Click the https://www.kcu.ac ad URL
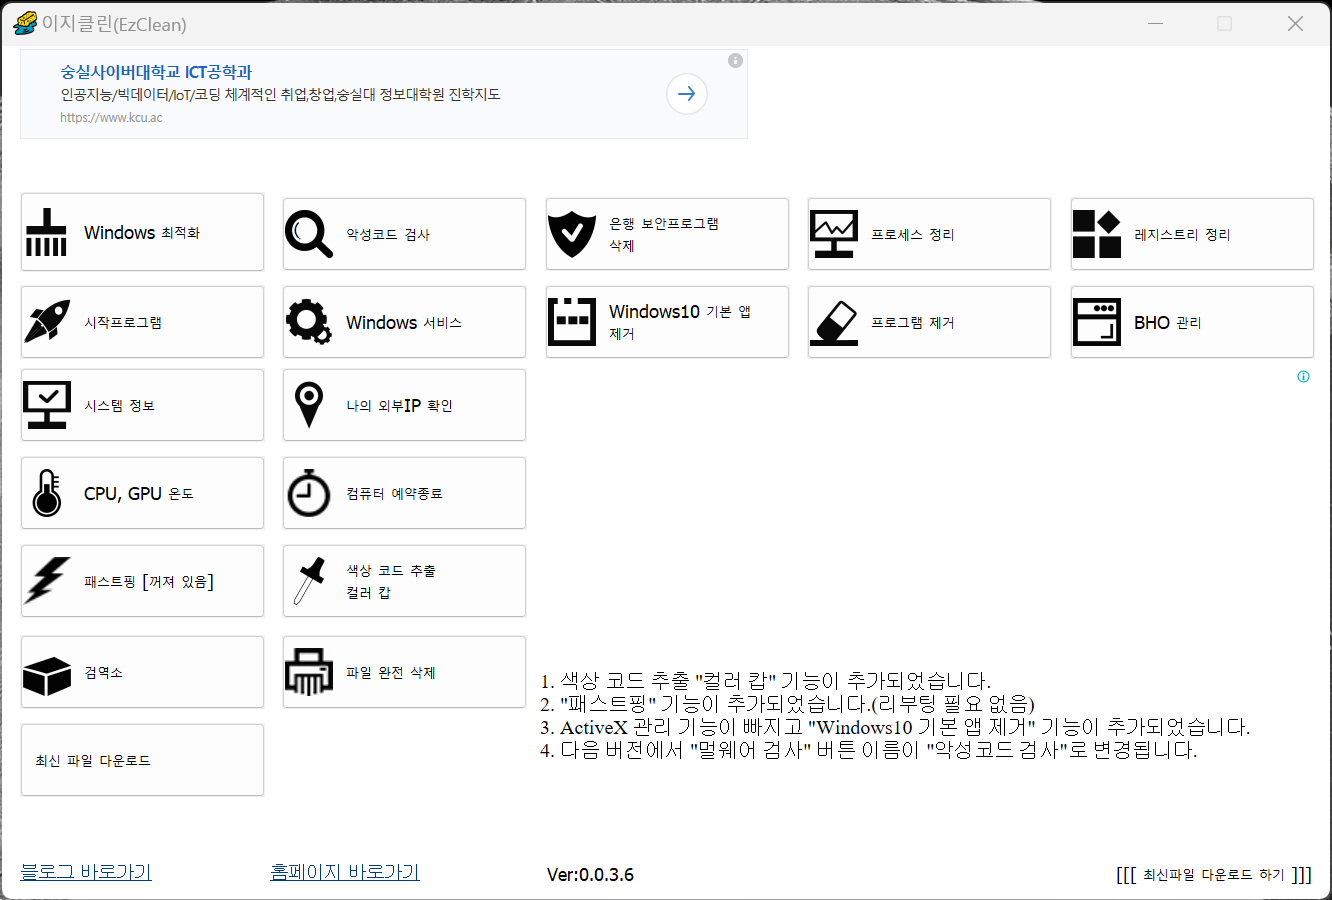This screenshot has width=1332, height=900. tap(111, 118)
